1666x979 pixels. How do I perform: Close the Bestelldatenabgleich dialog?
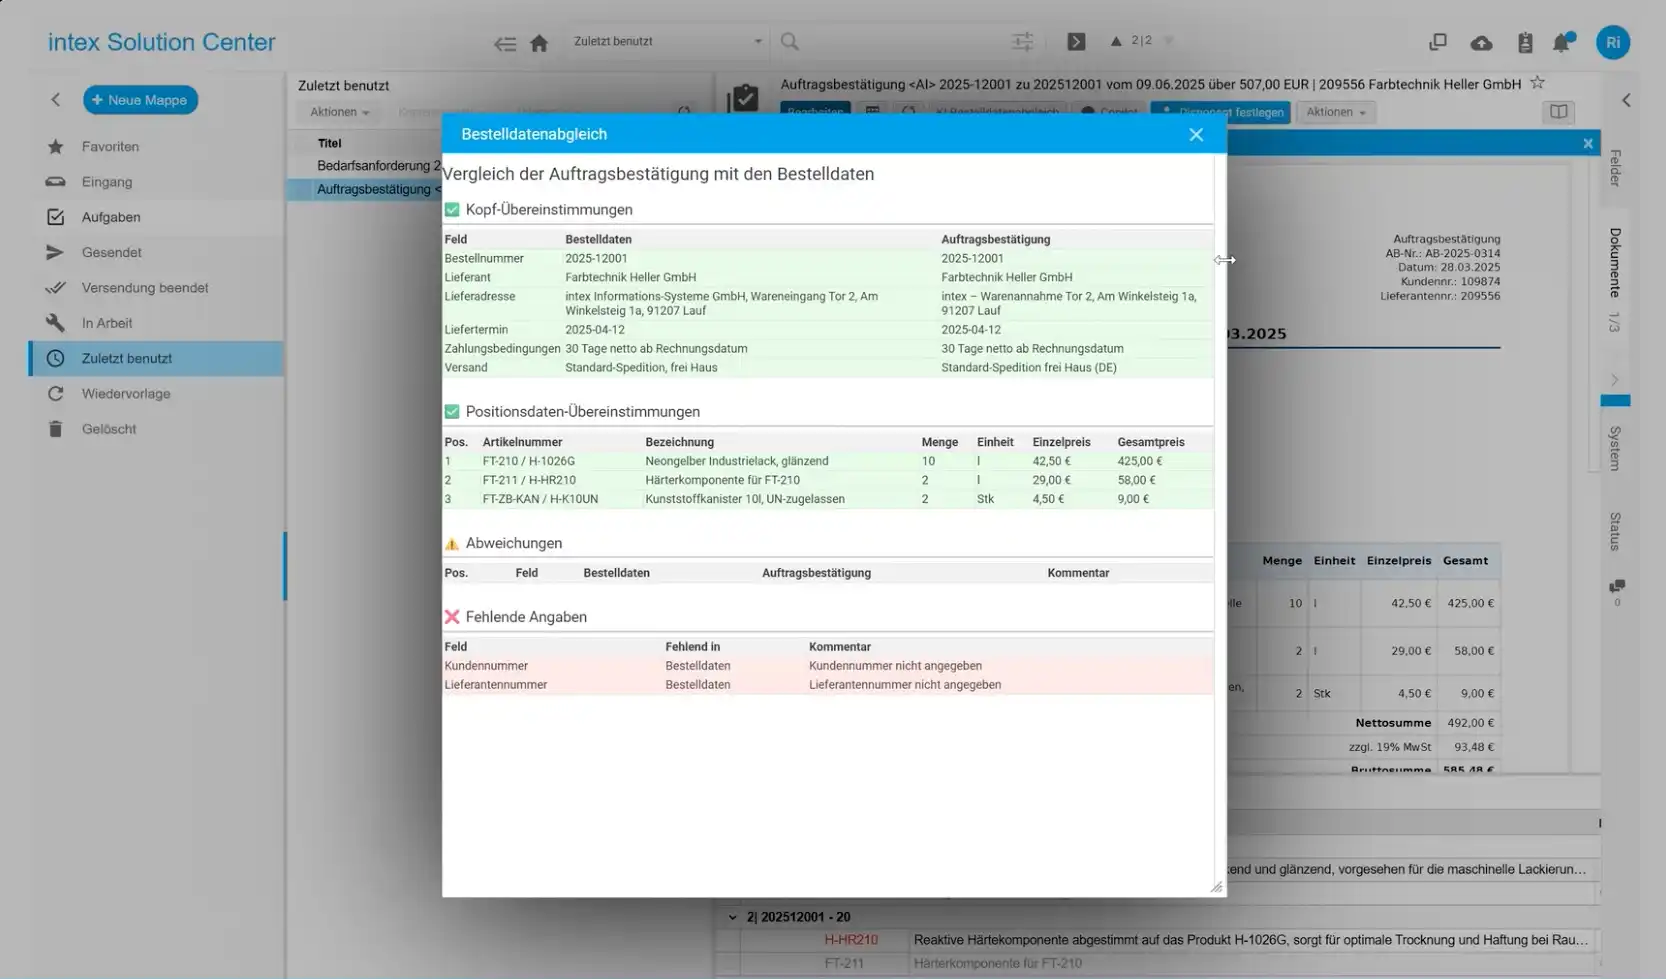[1196, 135]
